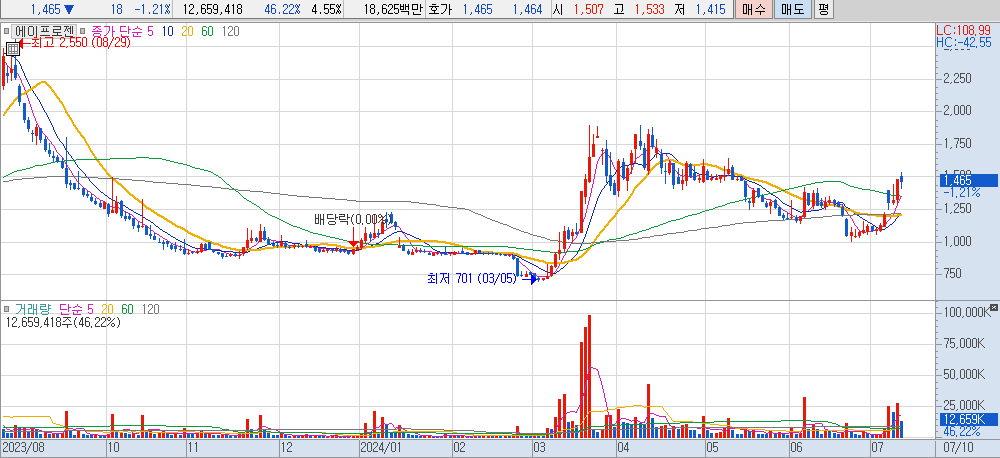
Task: Click the volume 12,659,418 in top bar
Action: 211,9
